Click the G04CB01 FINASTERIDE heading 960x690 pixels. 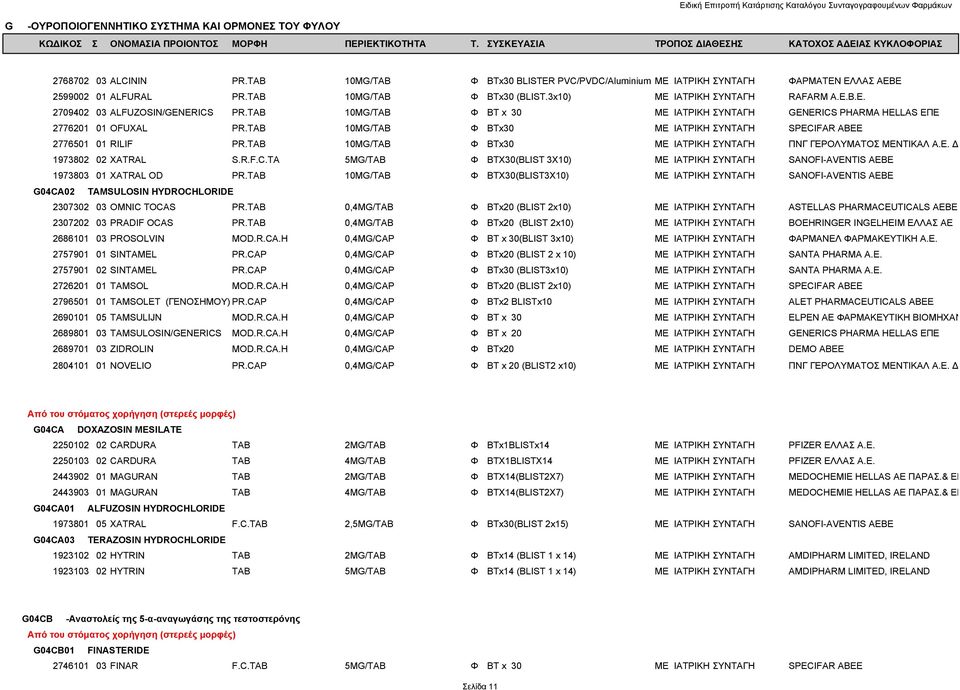[91, 650]
